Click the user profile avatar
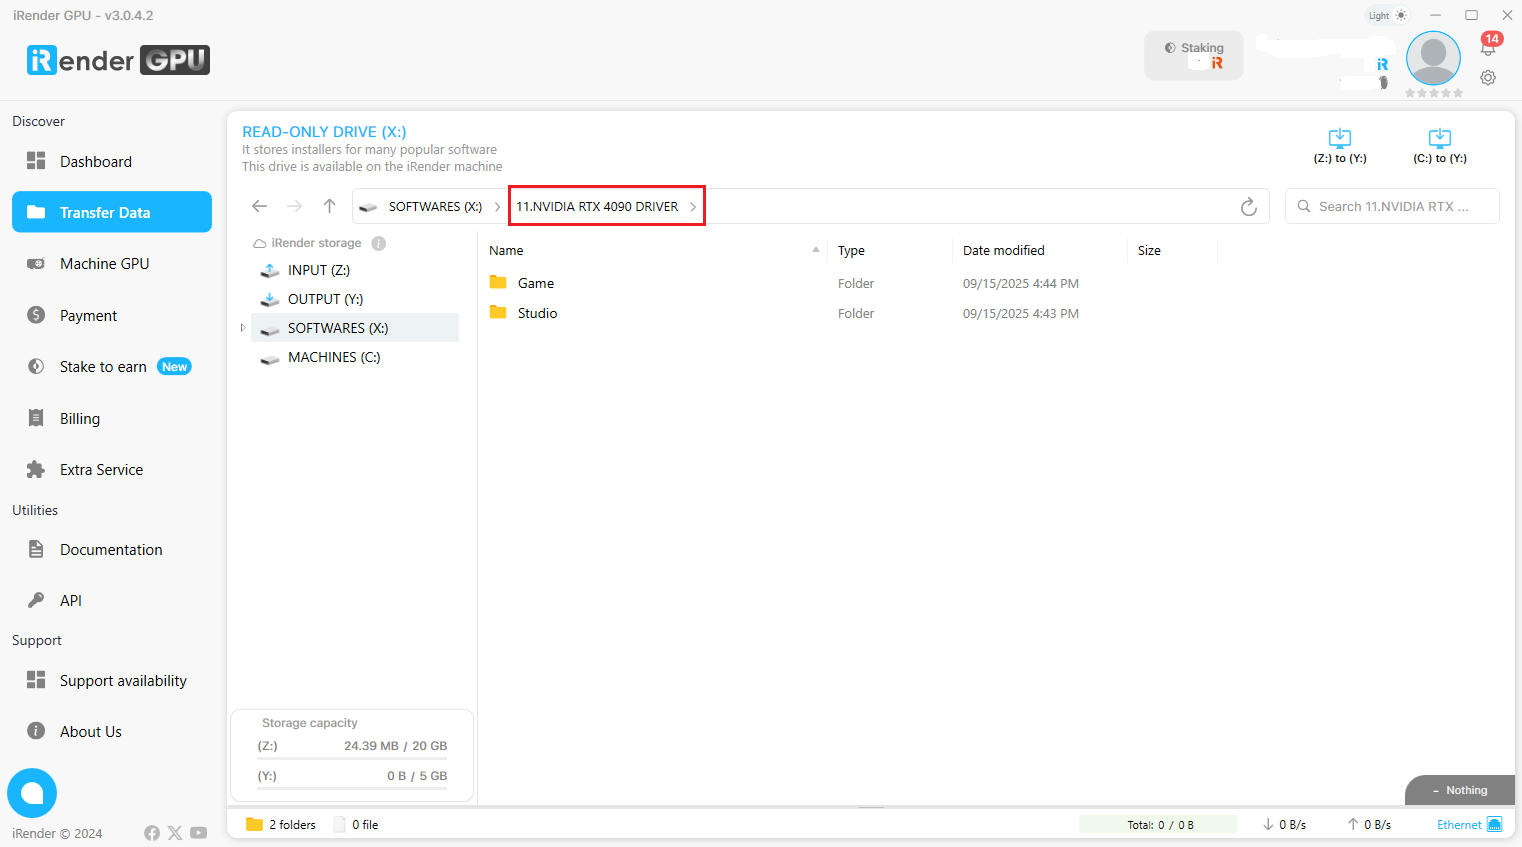Screen dimensions: 1522x847 pyautogui.click(x=1433, y=58)
